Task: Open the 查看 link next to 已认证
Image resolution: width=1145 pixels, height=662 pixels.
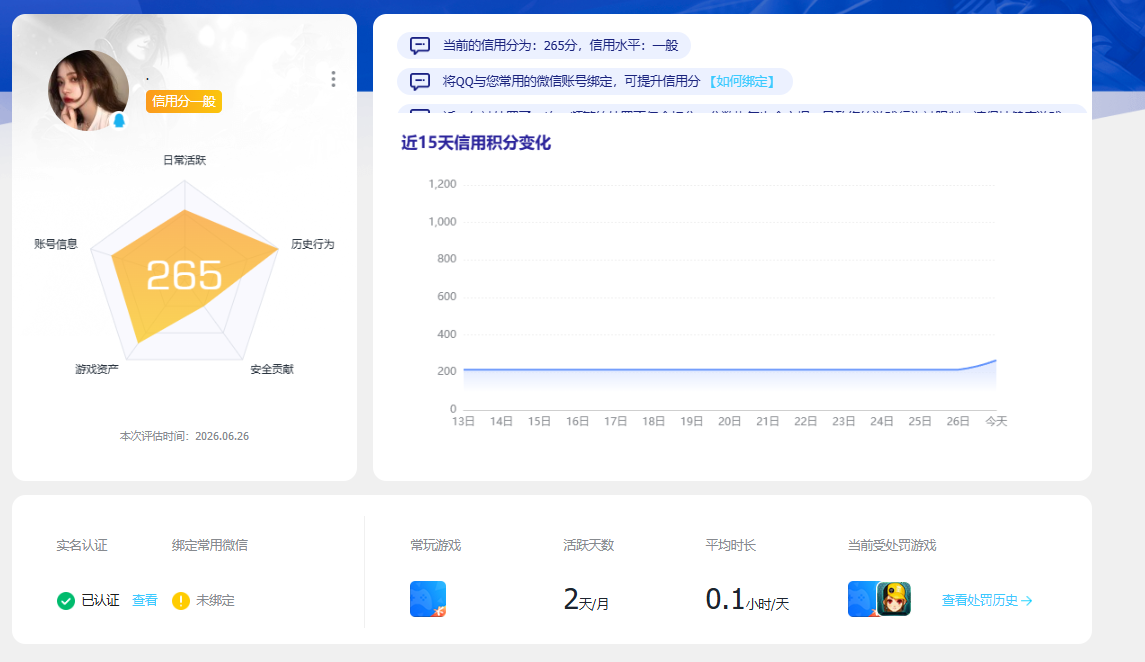Action: click(145, 600)
